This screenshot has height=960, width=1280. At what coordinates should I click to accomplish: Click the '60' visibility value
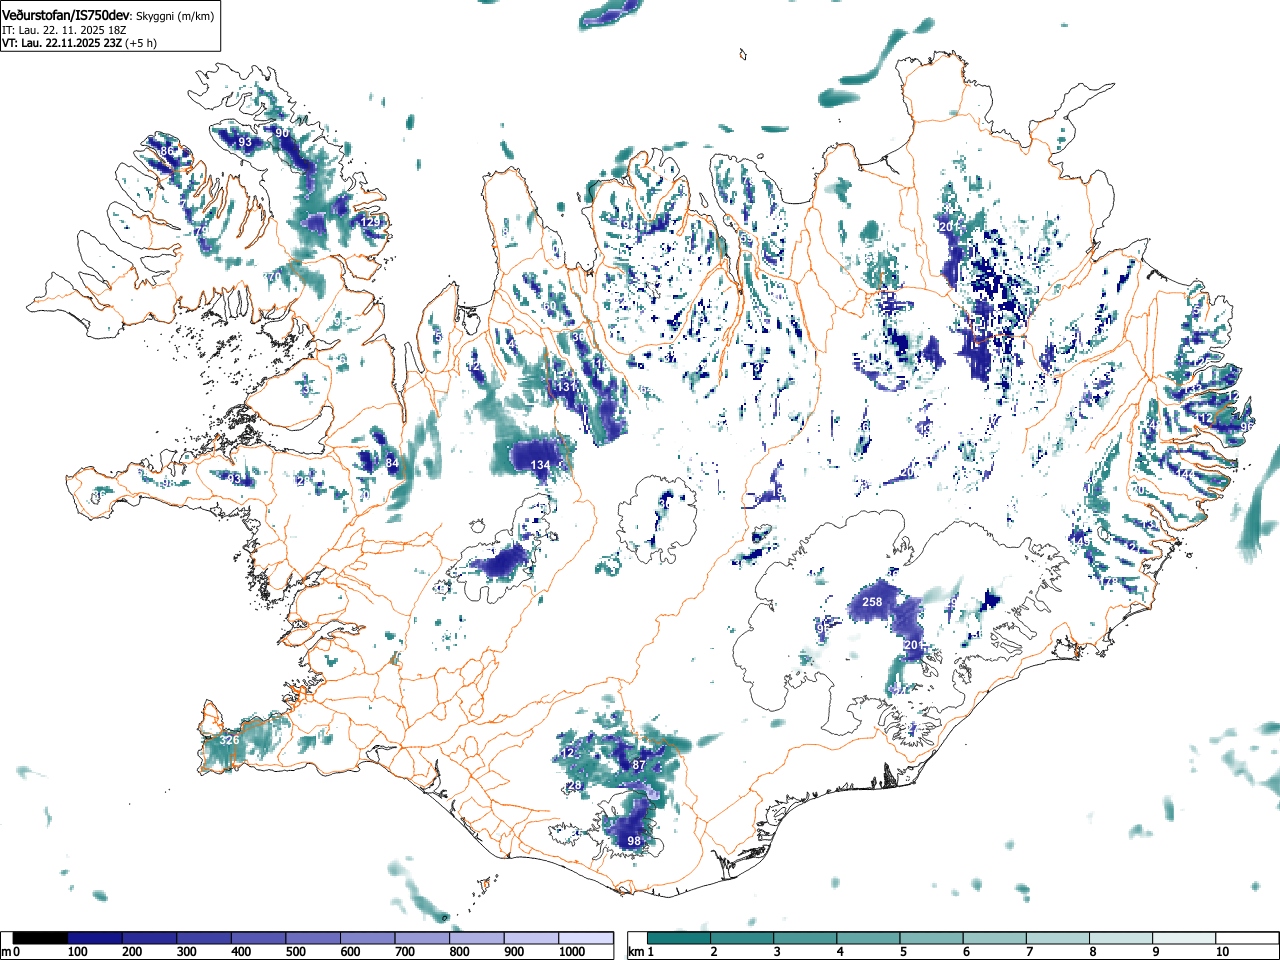point(550,307)
